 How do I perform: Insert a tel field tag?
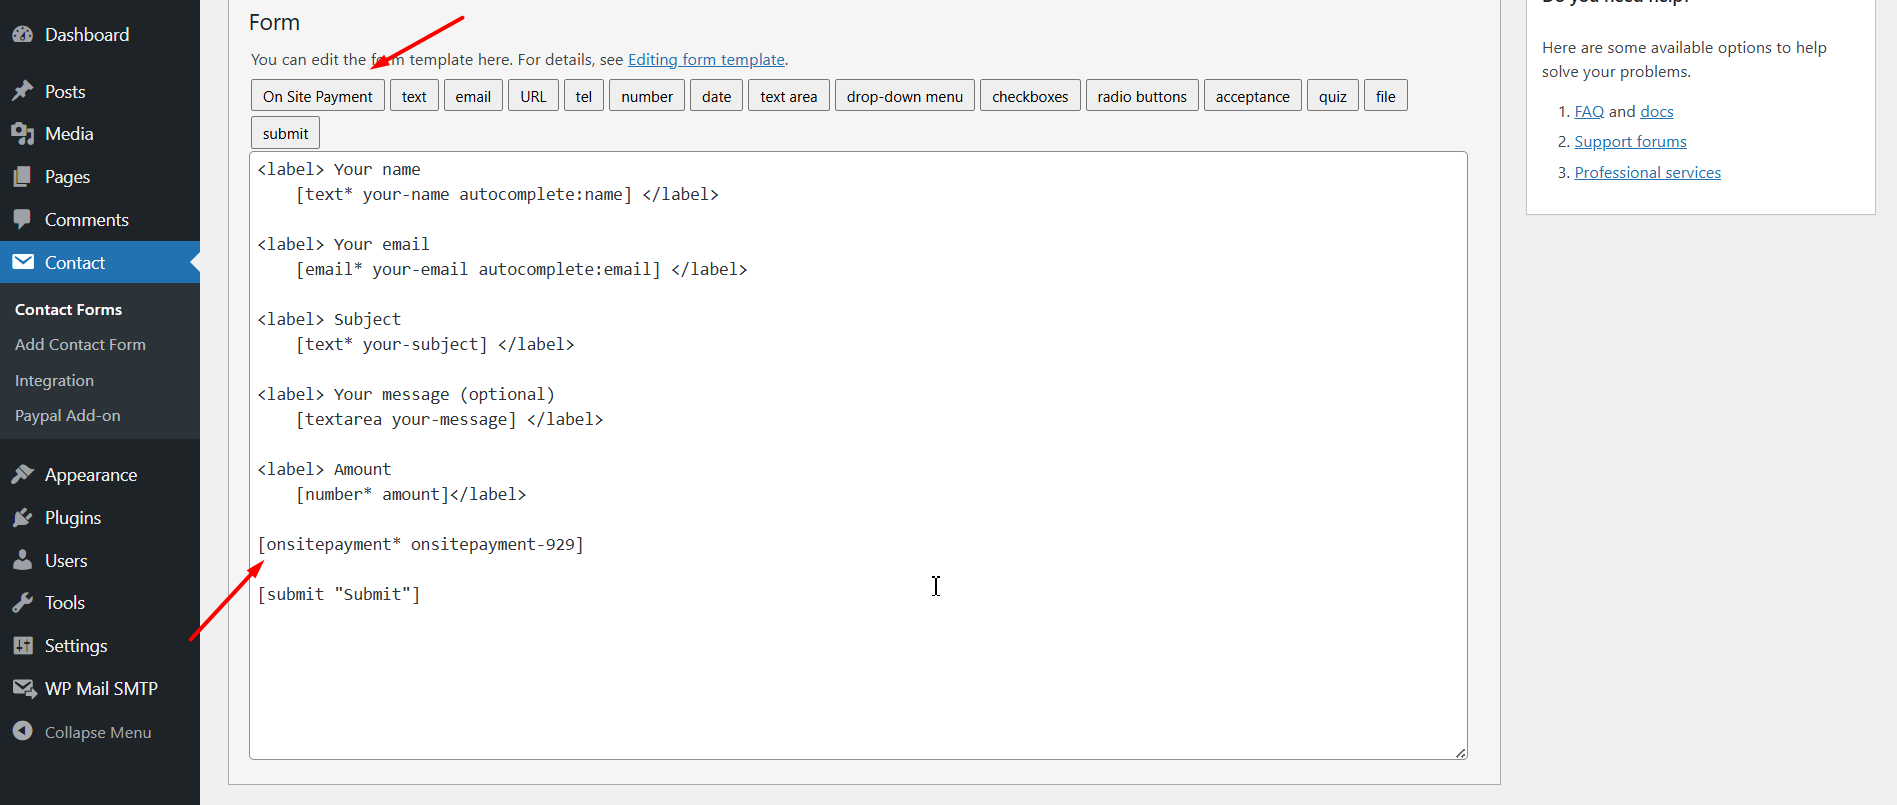coord(584,96)
